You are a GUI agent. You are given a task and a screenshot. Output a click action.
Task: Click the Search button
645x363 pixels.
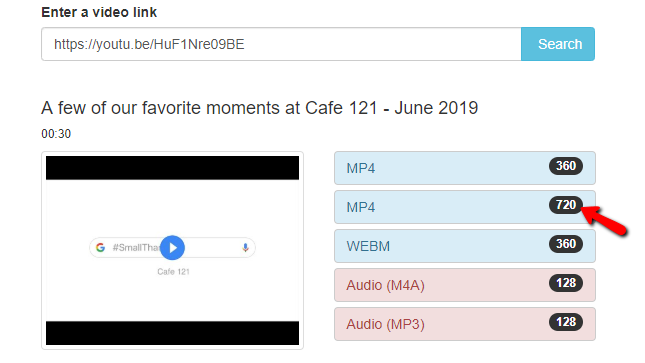pyautogui.click(x=558, y=44)
